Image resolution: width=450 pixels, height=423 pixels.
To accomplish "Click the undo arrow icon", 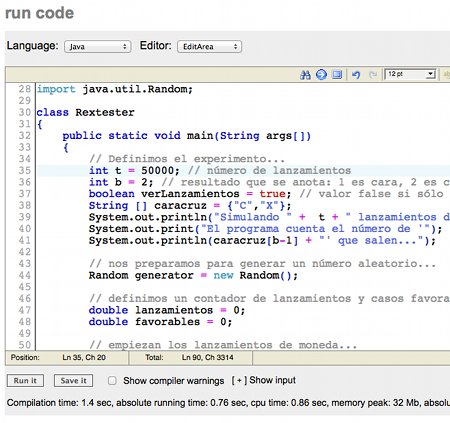I will pos(356,75).
